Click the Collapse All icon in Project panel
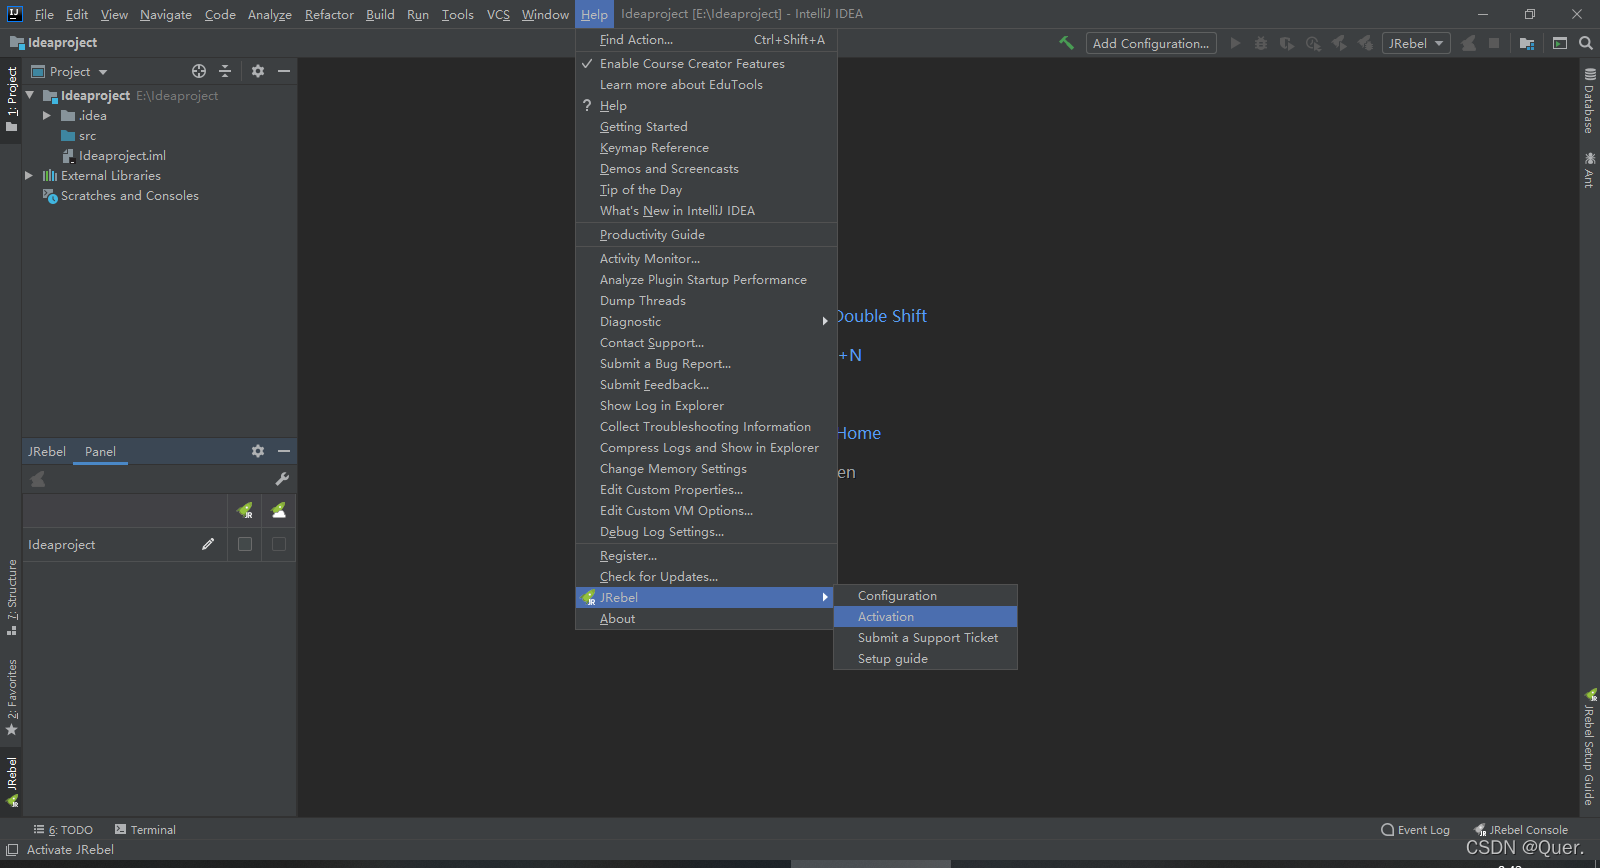The image size is (1600, 868). click(x=225, y=71)
